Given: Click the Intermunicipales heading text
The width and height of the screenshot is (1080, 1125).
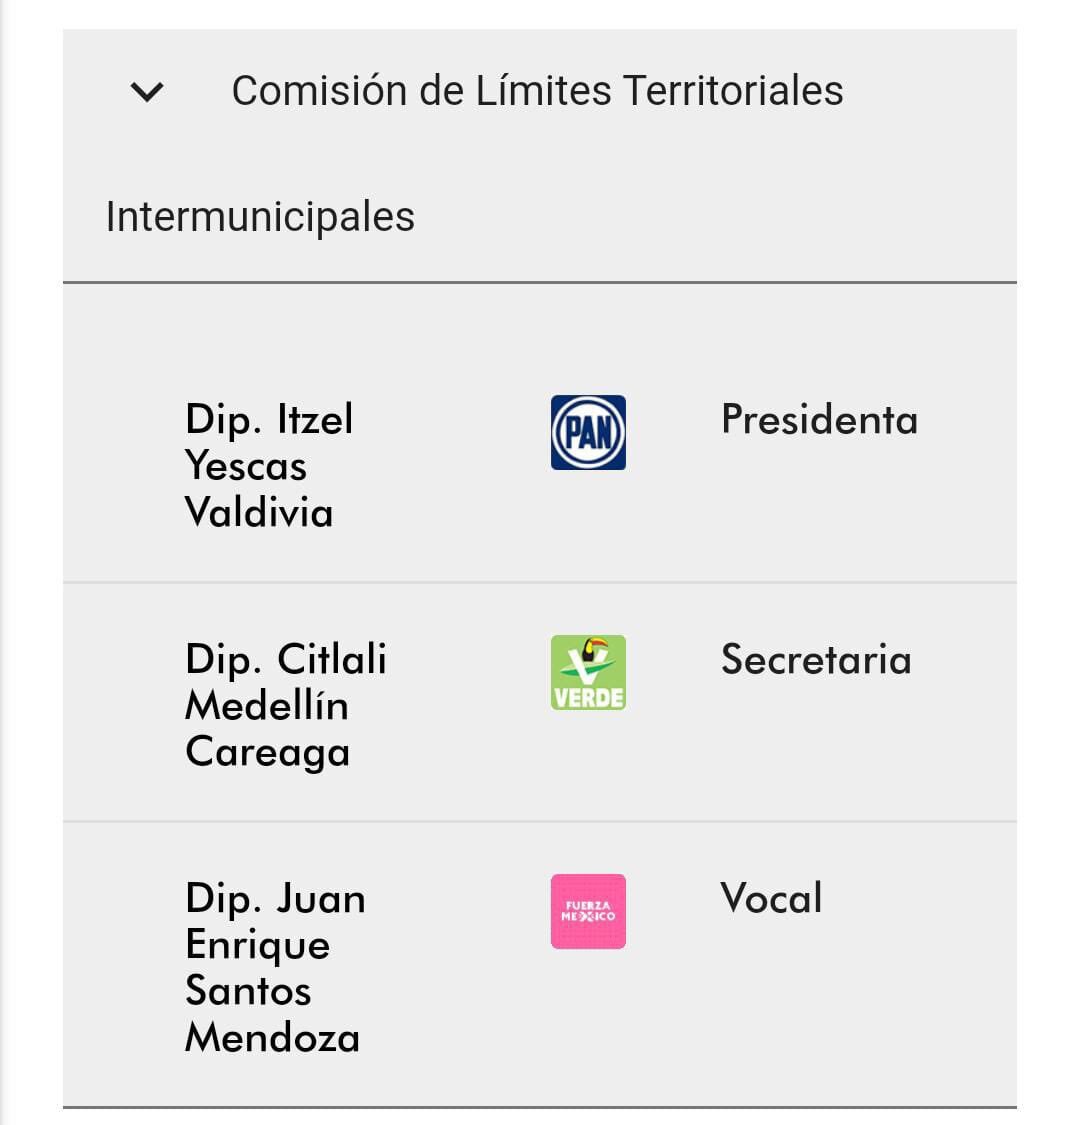Looking at the screenshot, I should 260,217.
